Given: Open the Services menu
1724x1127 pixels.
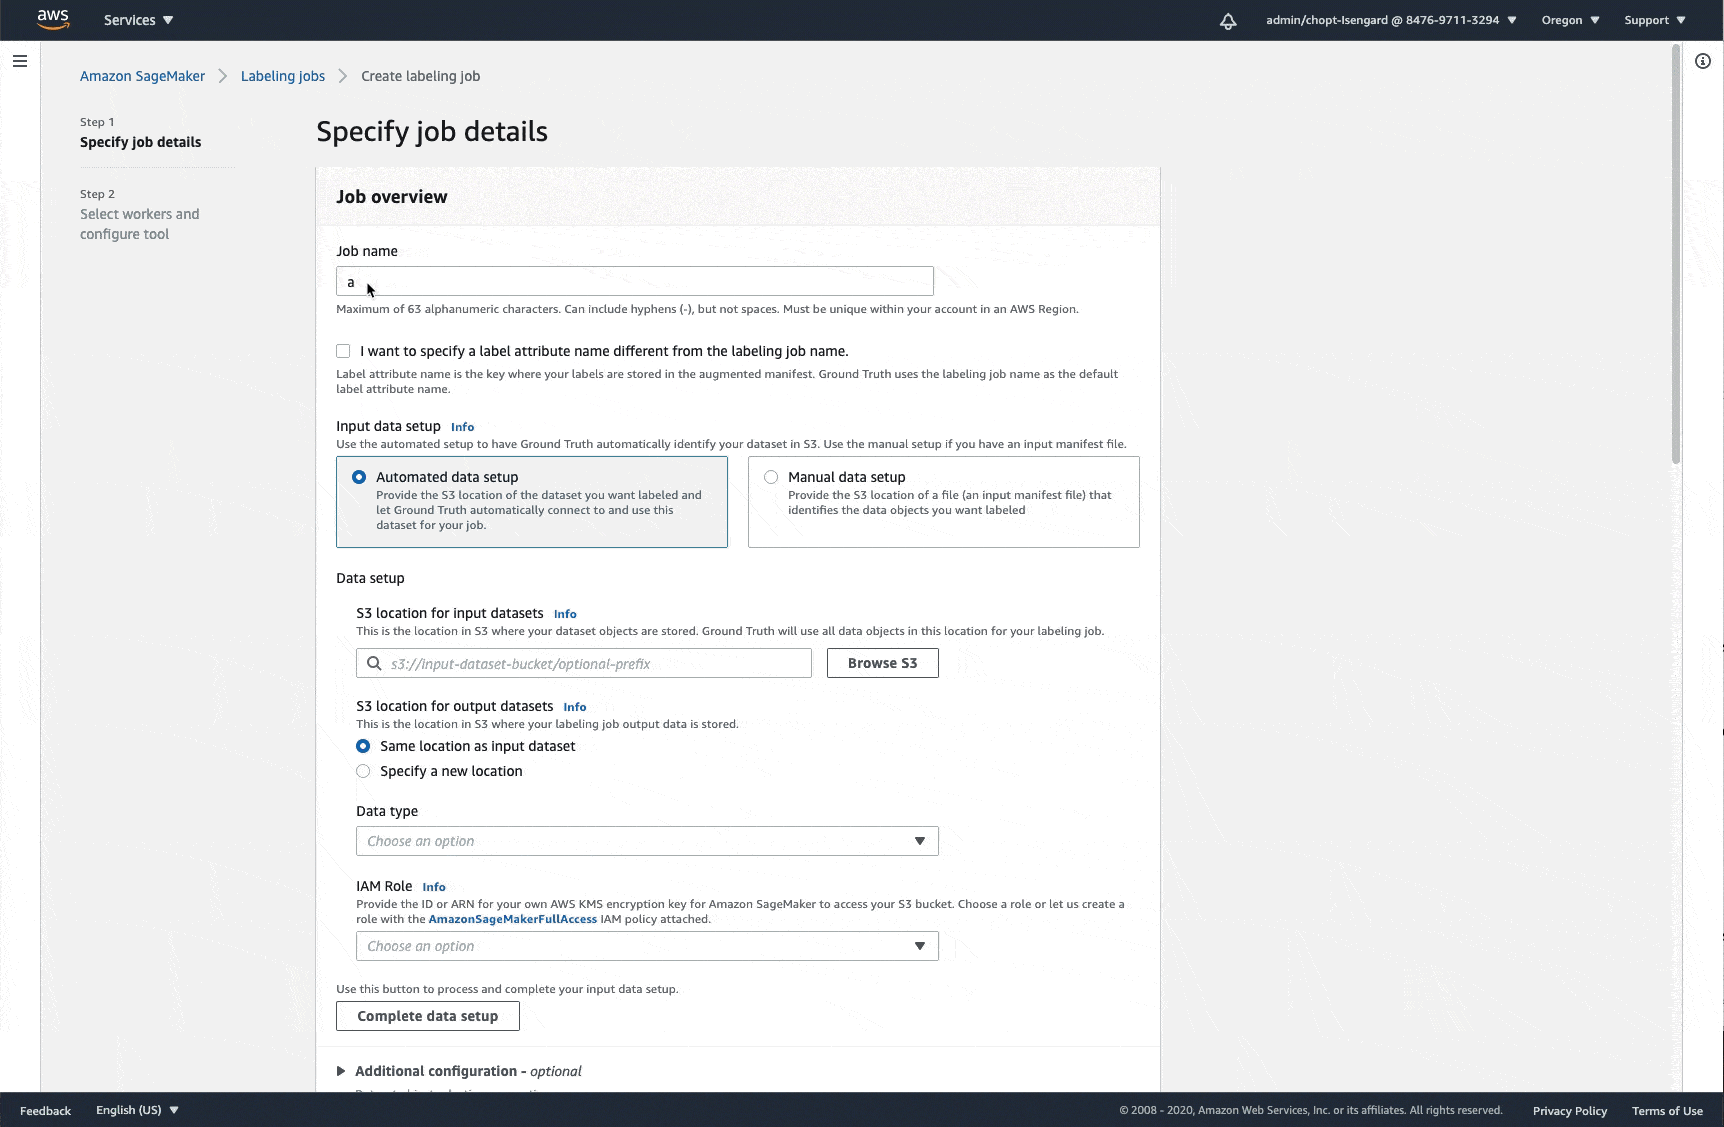Looking at the screenshot, I should 136,20.
